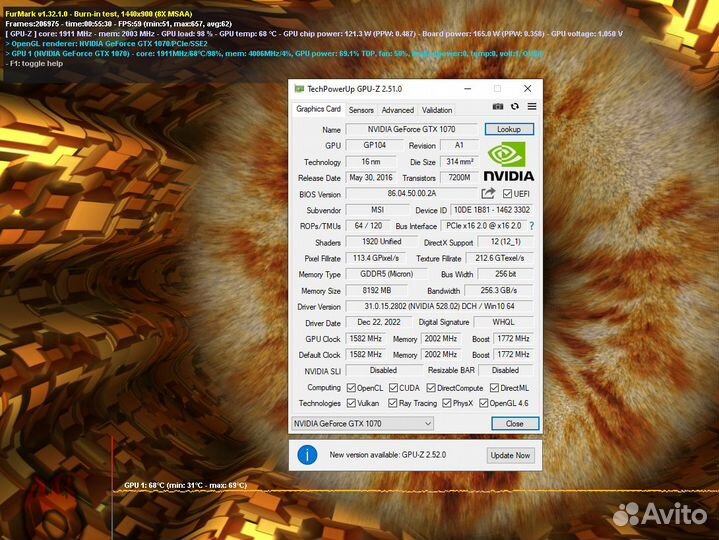
Task: Switch to the Advanced tab
Action: (x=397, y=110)
